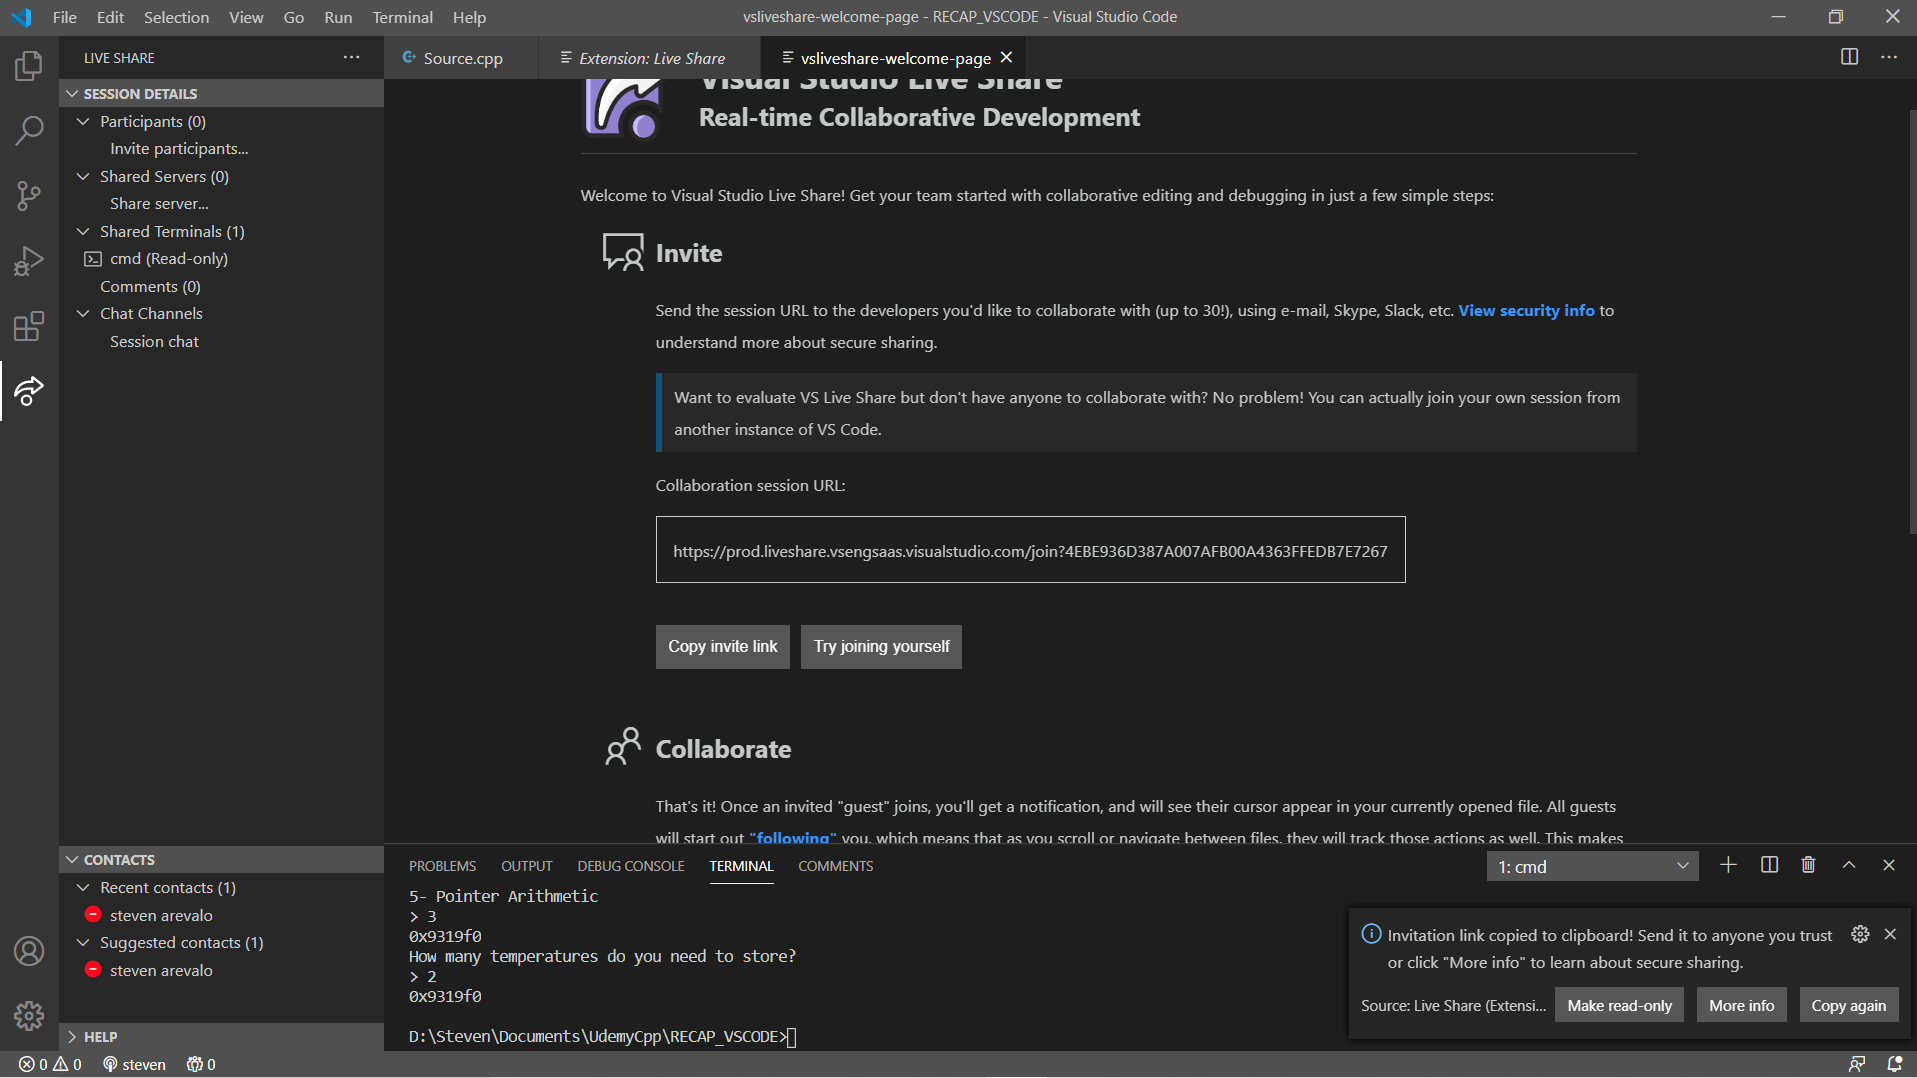
Task: Collapse the Participants tree node
Action: (83, 122)
